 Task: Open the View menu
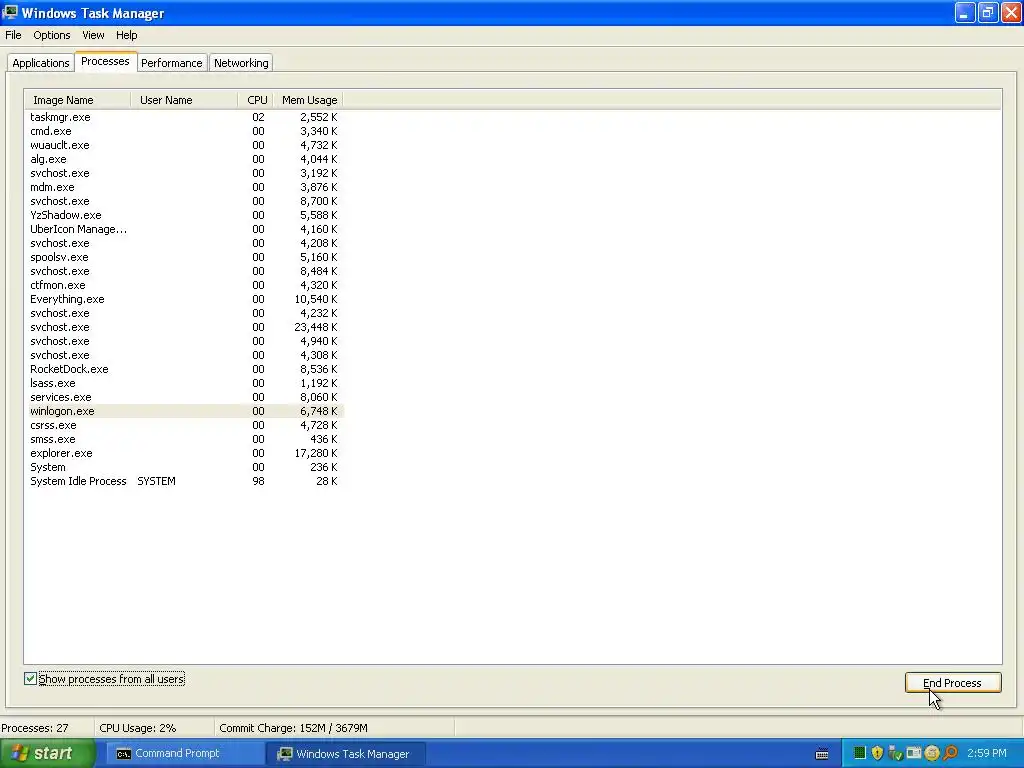[x=93, y=35]
